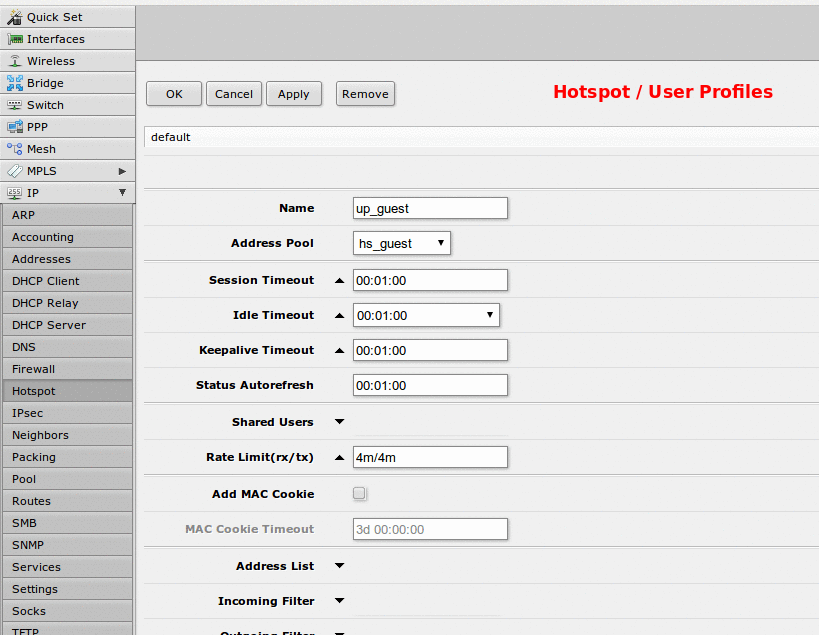Open Firewall submenu item

[68, 369]
